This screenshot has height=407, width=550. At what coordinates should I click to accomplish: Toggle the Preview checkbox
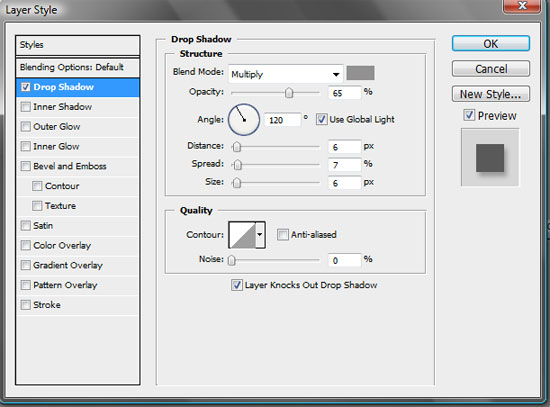tap(469, 115)
